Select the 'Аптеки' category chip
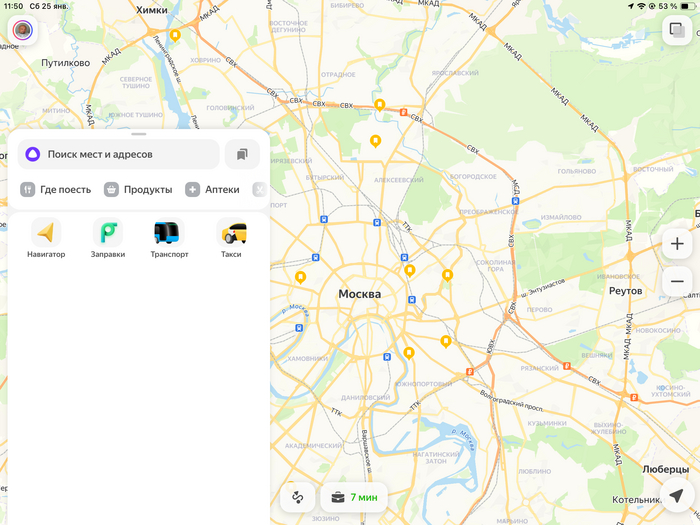The width and height of the screenshot is (700, 525). click(212, 190)
